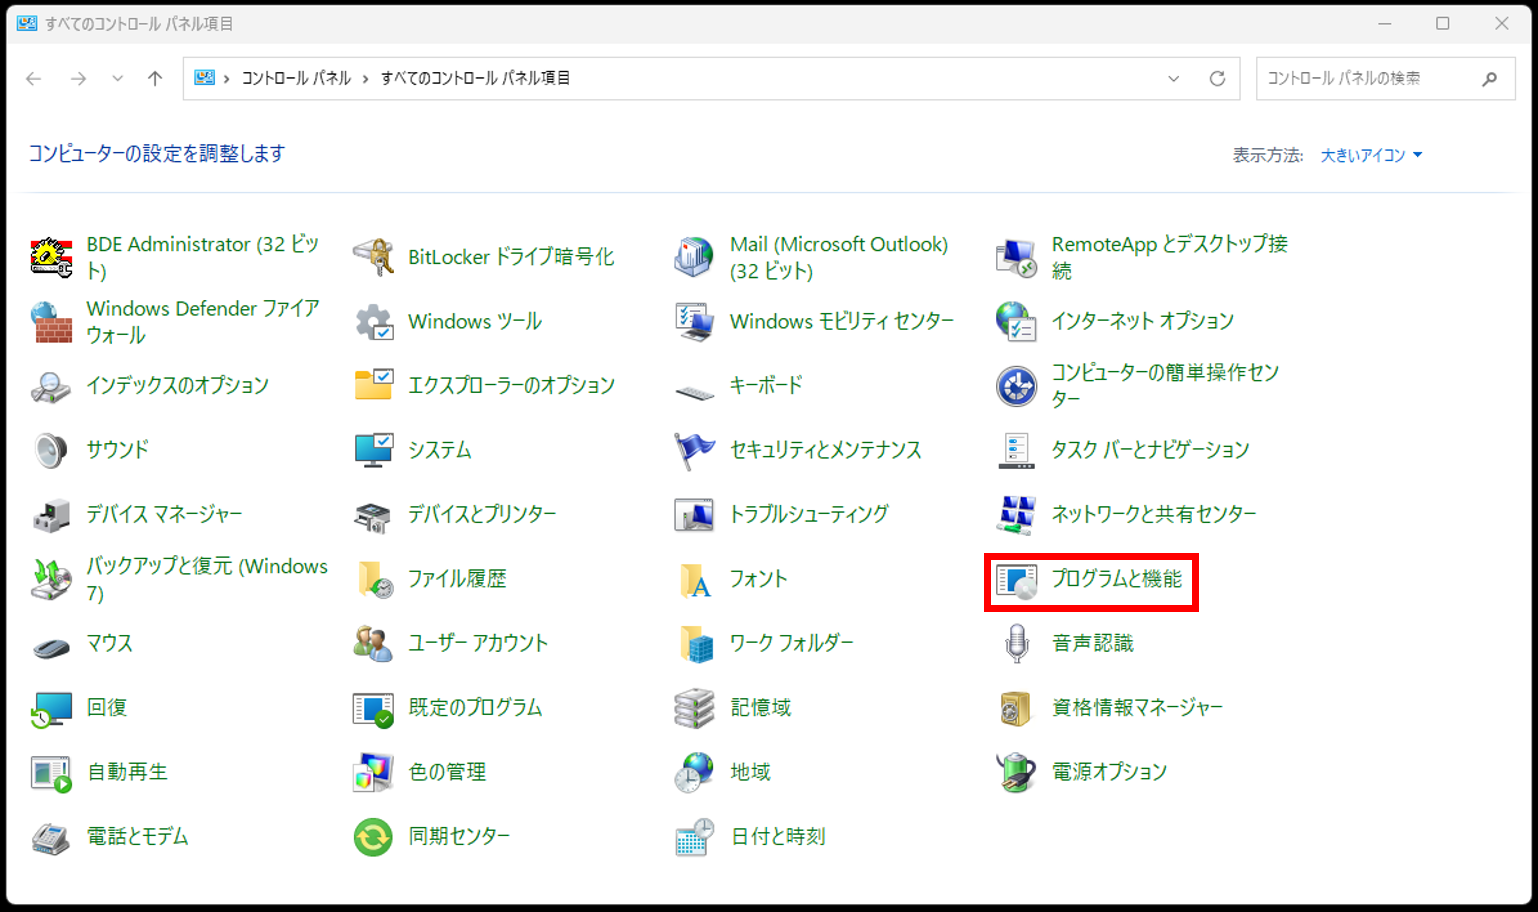The image size is (1538, 912).
Task: Click the refresh button in the address bar
Action: coord(1219,78)
